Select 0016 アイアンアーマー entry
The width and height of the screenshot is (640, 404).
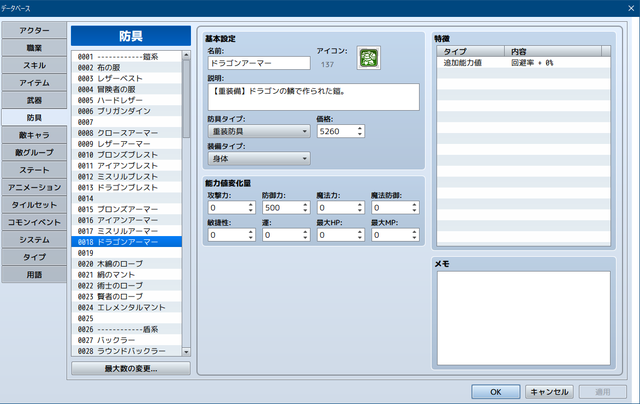(127, 220)
